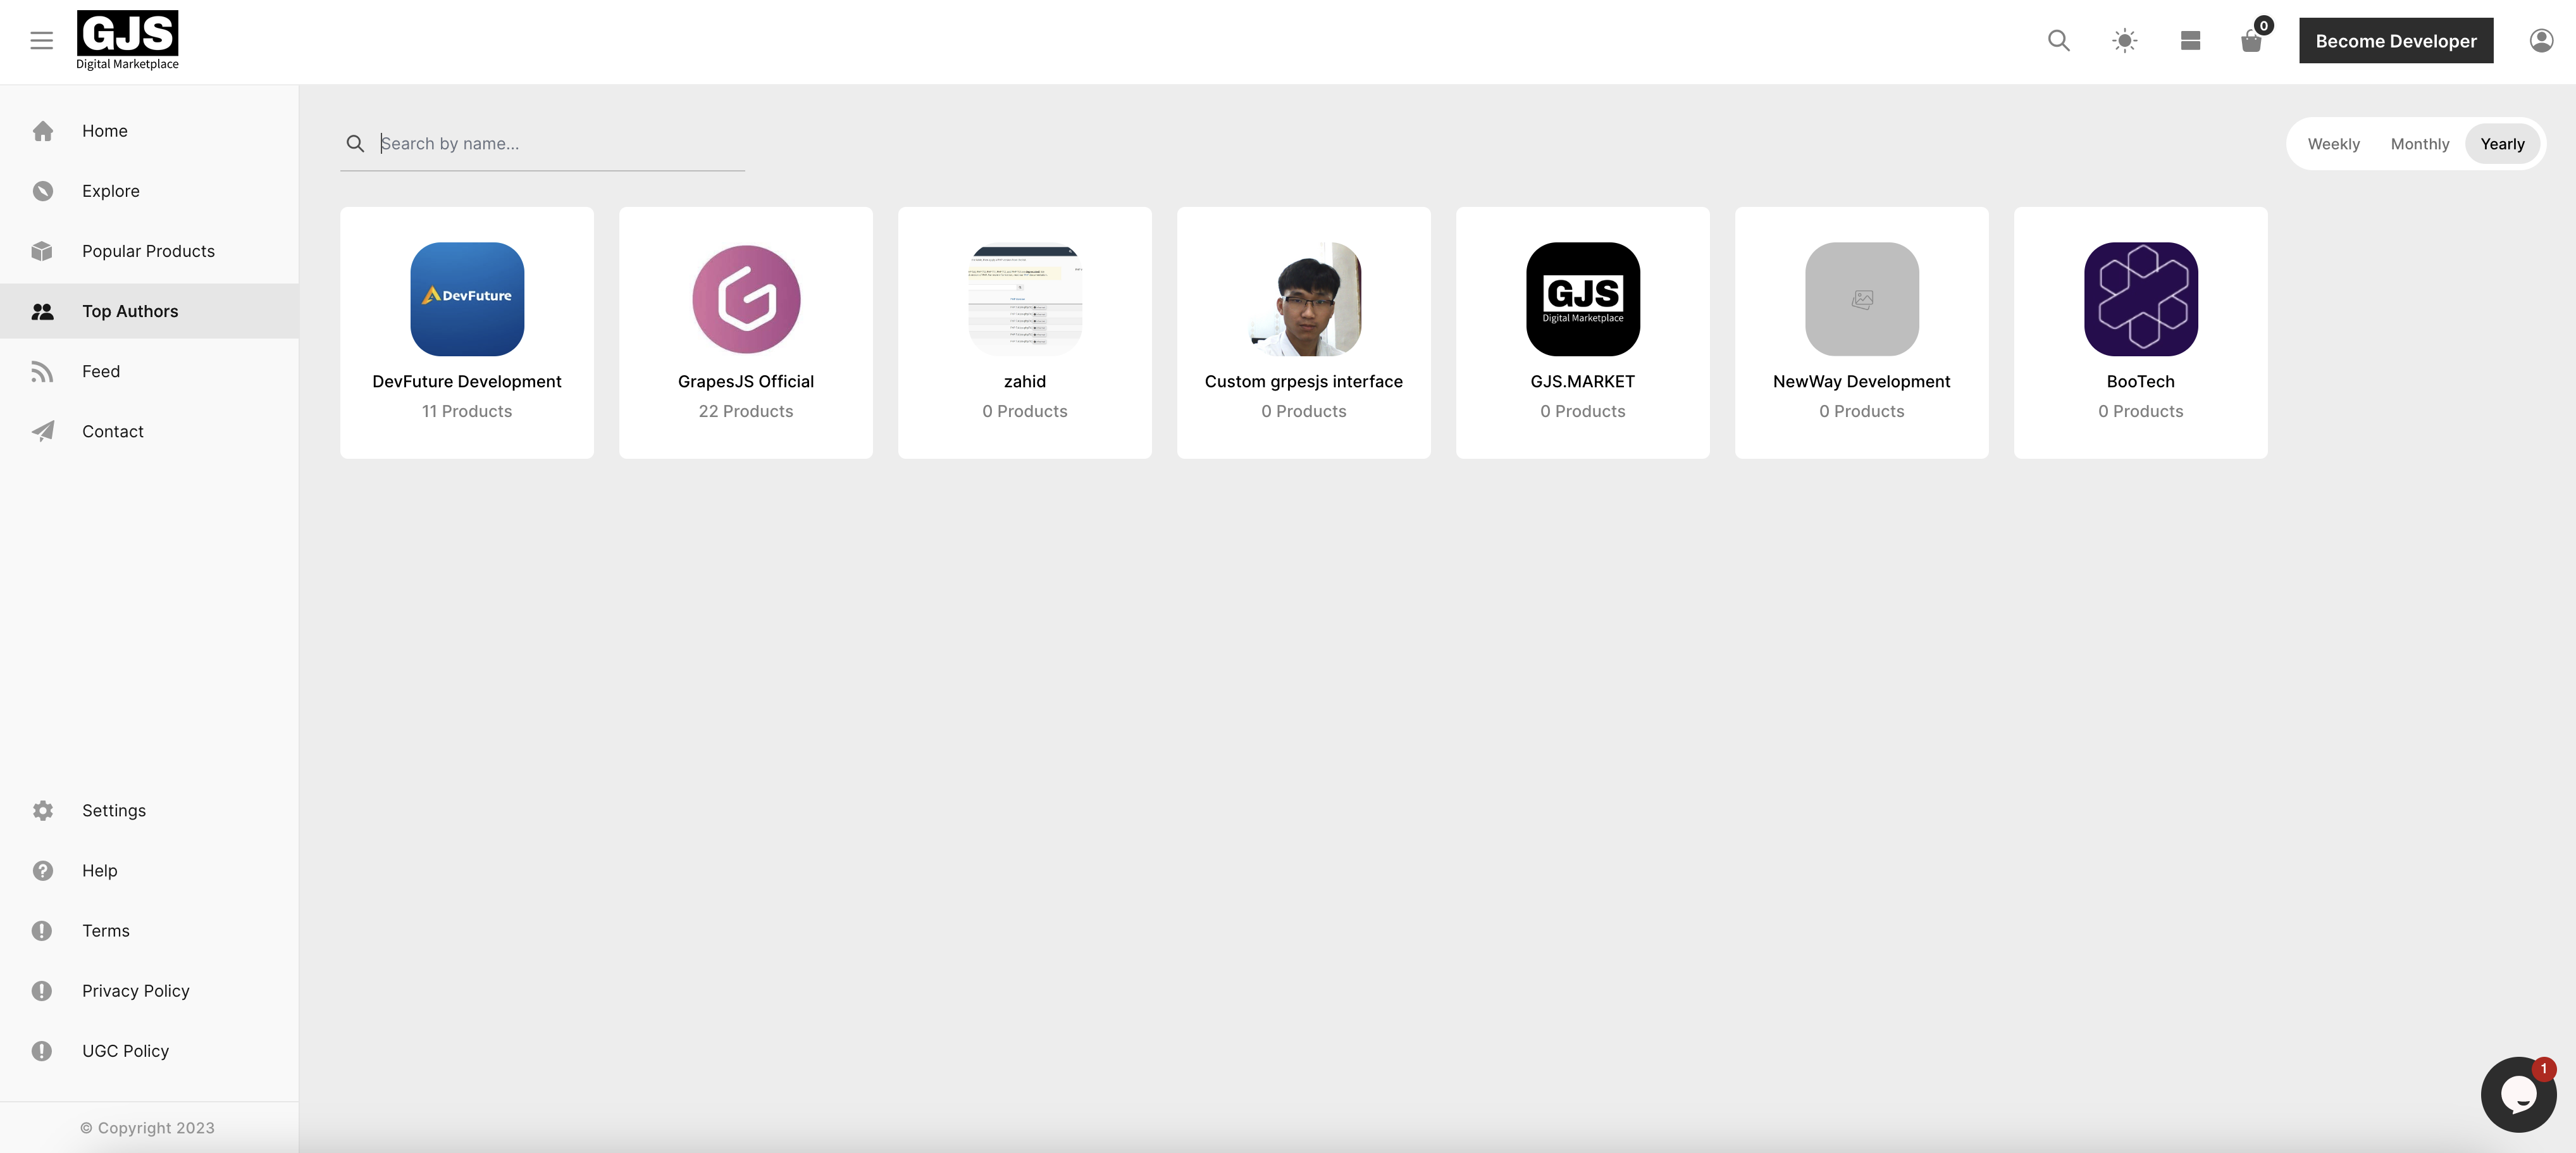Open Help link in sidebar
2576x1153 pixels.
click(x=149, y=870)
